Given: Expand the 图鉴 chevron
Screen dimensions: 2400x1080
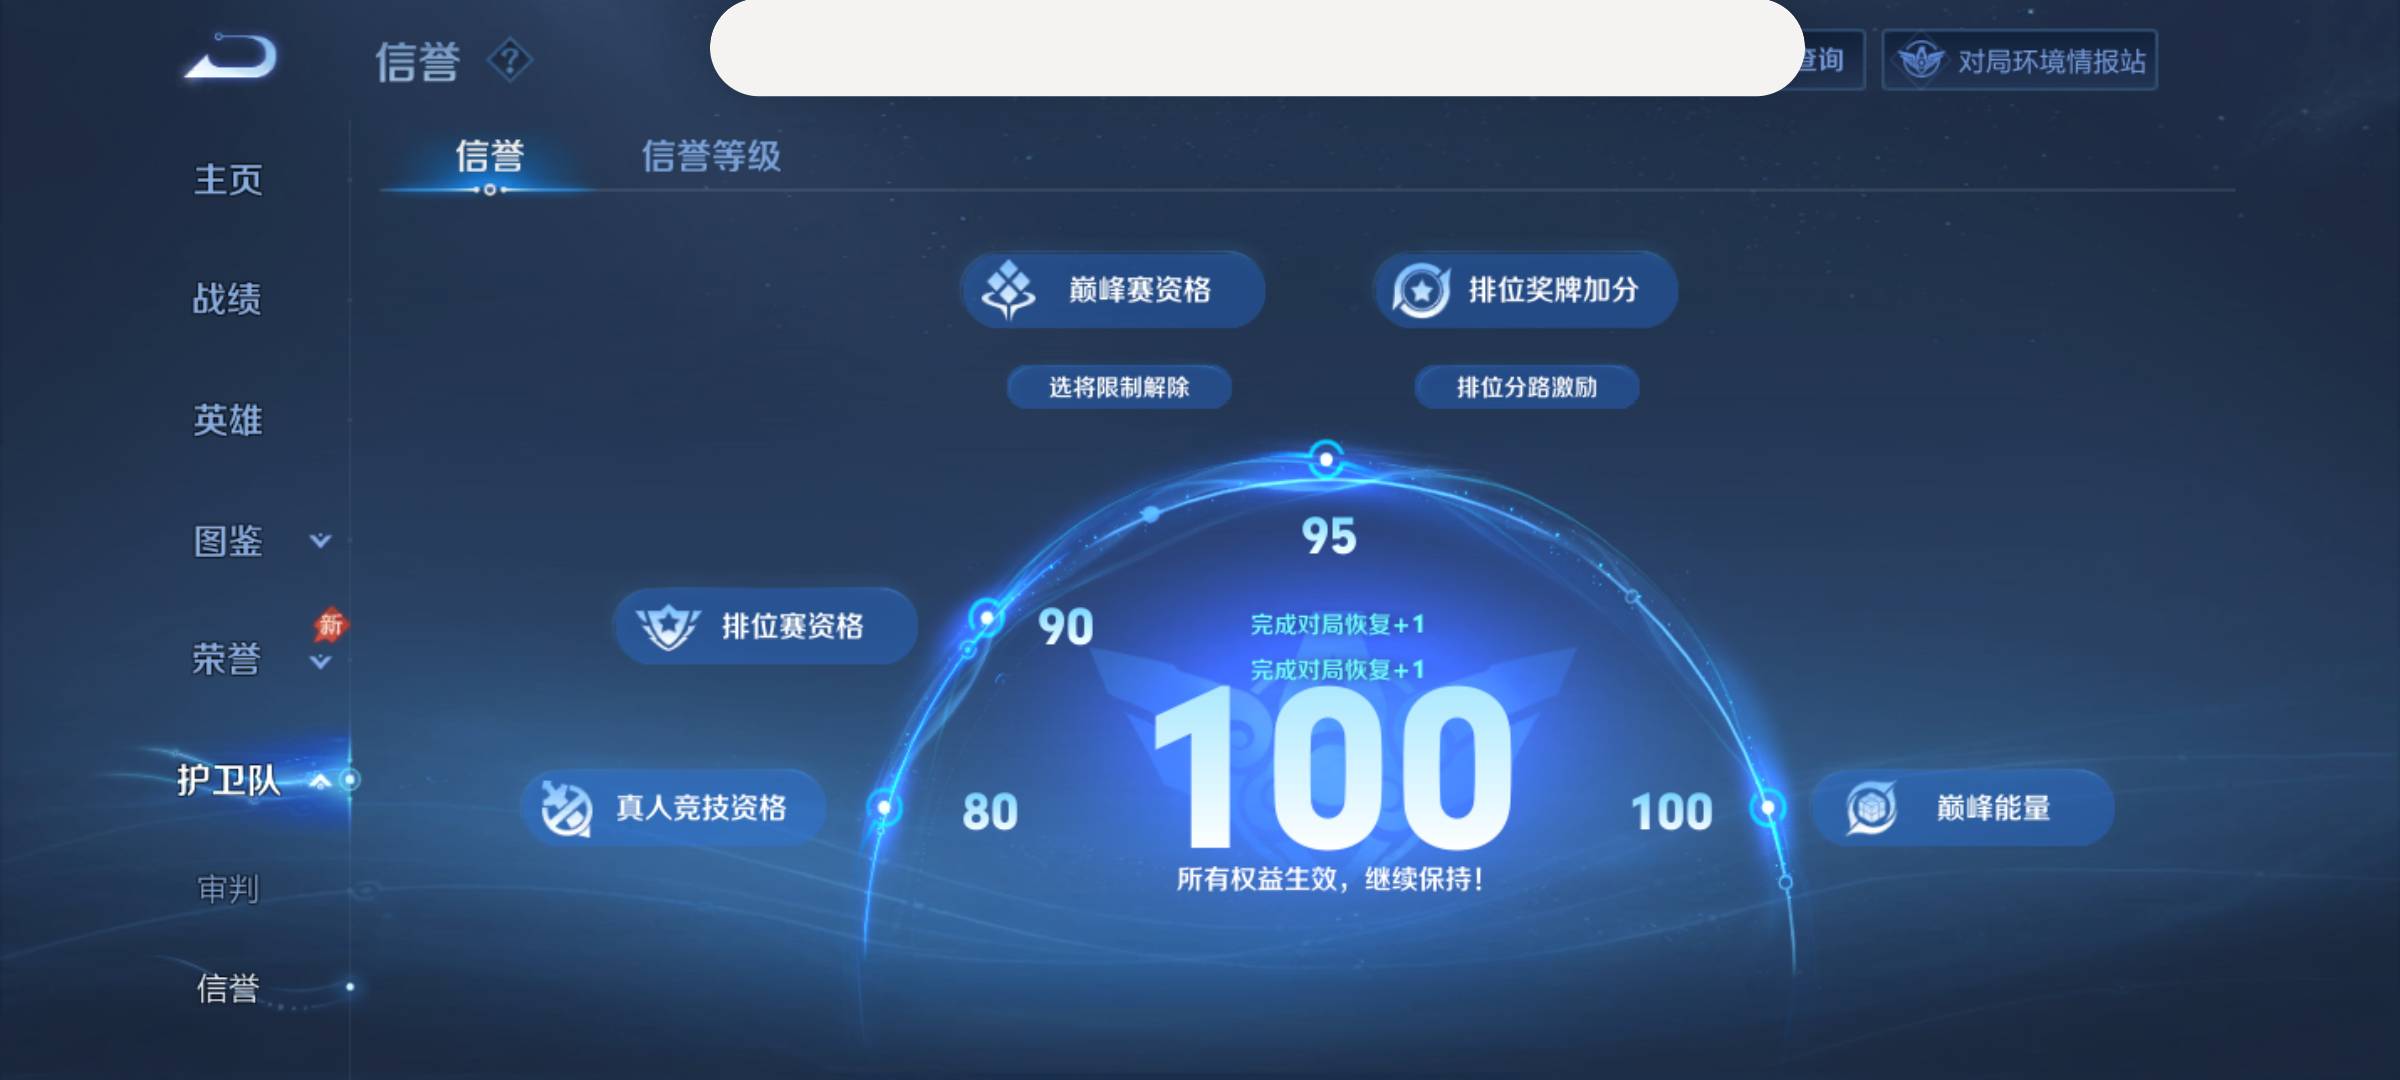Looking at the screenshot, I should [x=320, y=541].
